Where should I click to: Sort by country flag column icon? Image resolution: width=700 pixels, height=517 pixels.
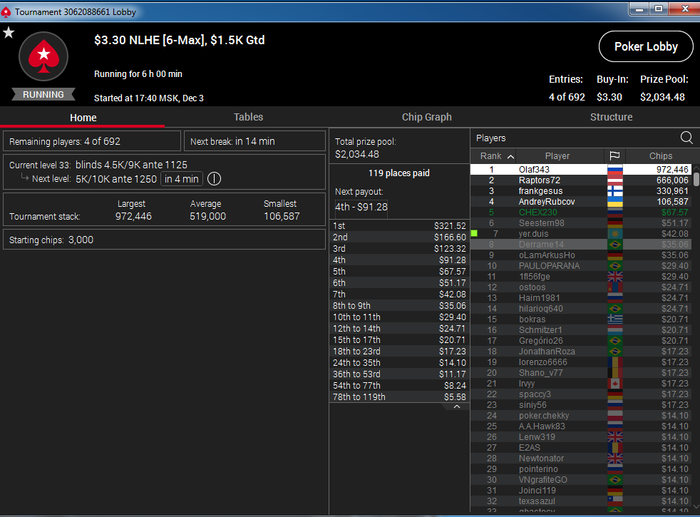click(x=614, y=156)
